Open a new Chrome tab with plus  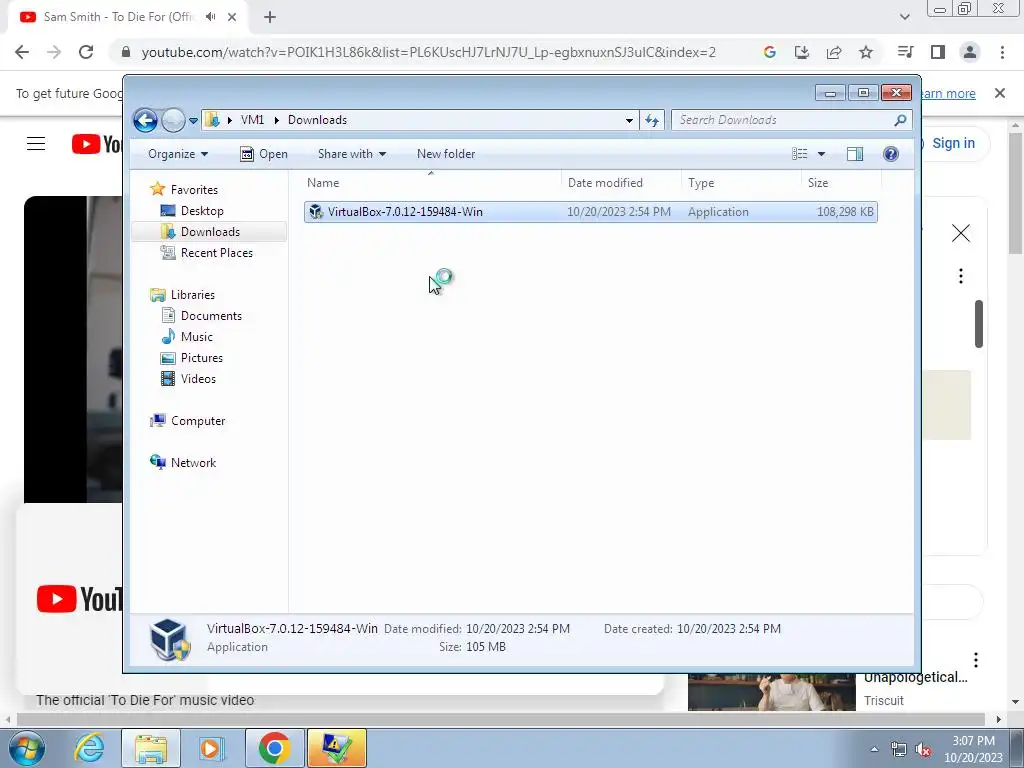[x=270, y=18]
